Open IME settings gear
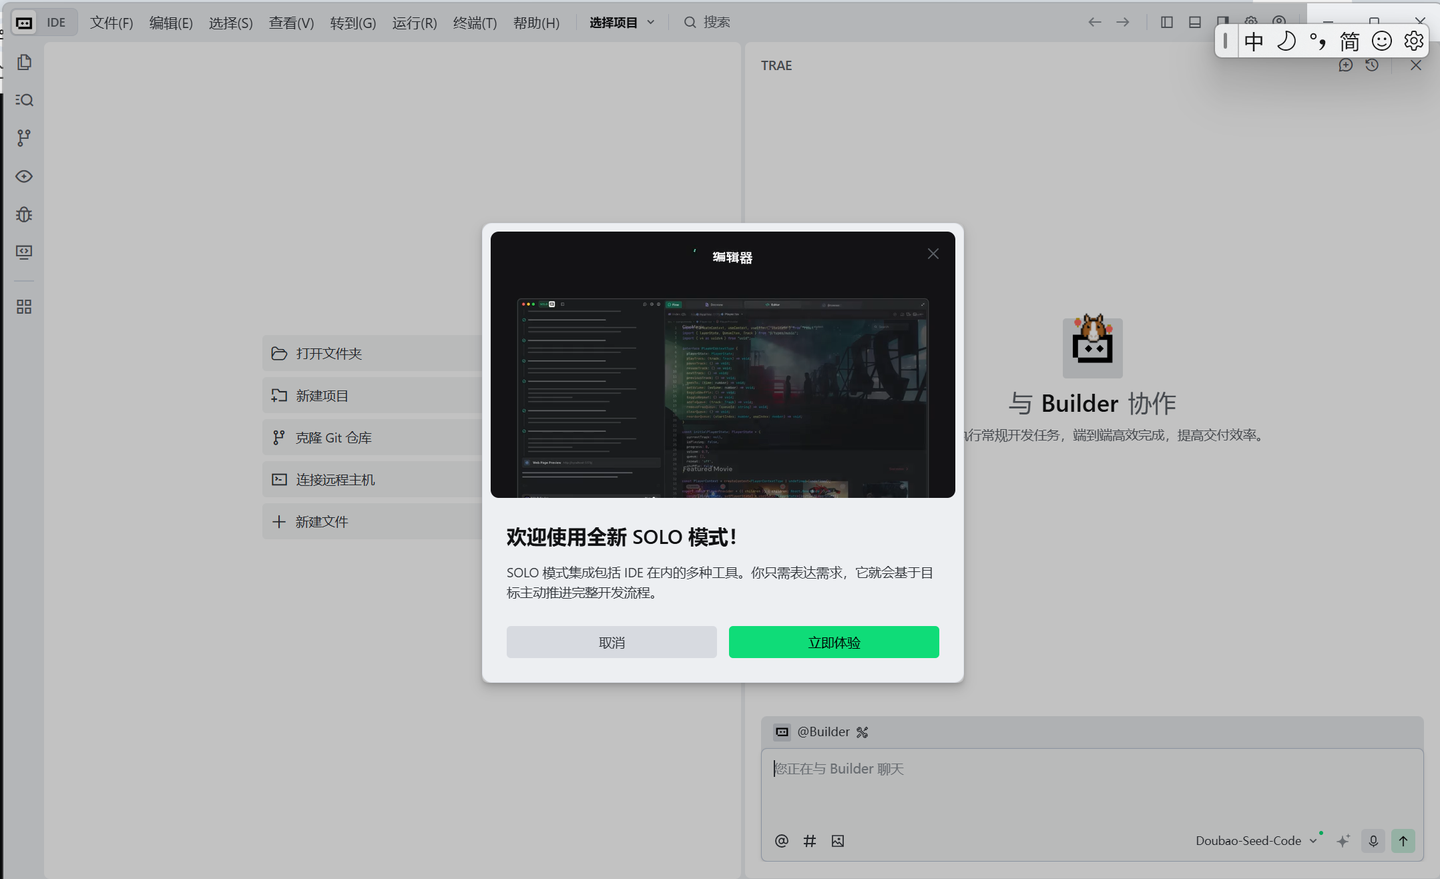The image size is (1440, 879). tap(1414, 41)
